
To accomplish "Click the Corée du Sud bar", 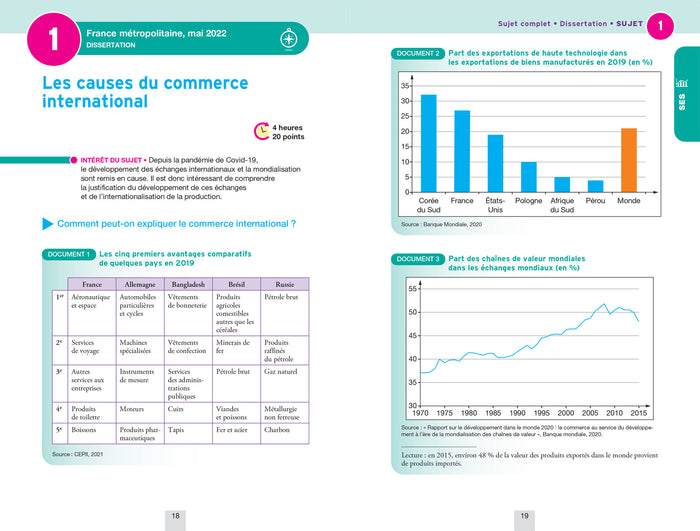I will 429,143.
